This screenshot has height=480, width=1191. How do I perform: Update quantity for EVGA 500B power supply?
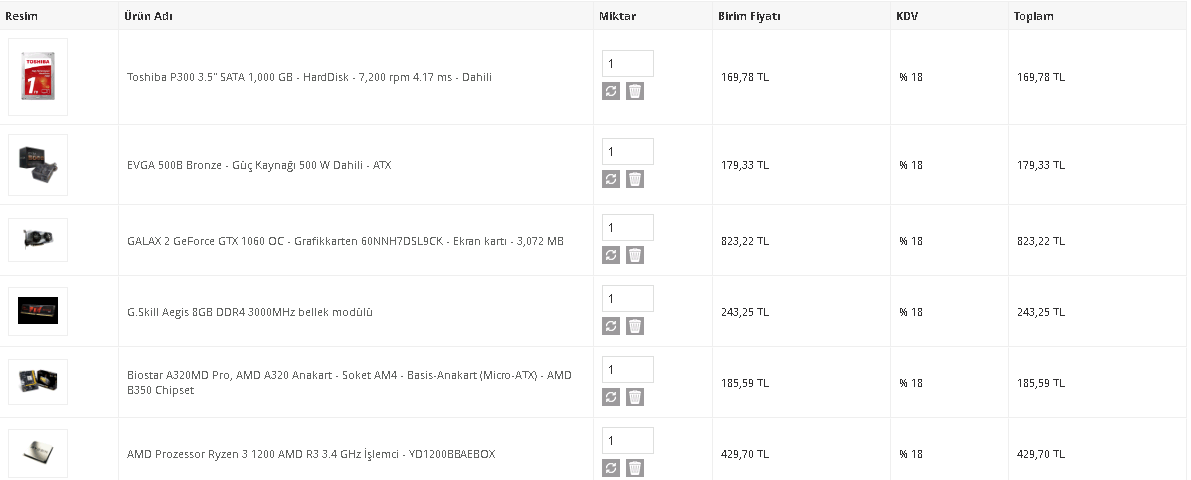[x=611, y=180]
